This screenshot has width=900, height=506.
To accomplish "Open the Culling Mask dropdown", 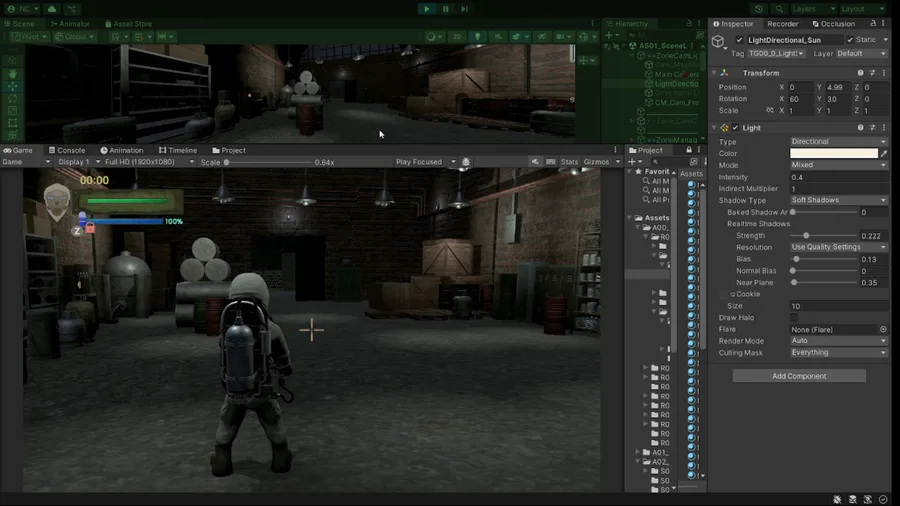I will (x=839, y=352).
